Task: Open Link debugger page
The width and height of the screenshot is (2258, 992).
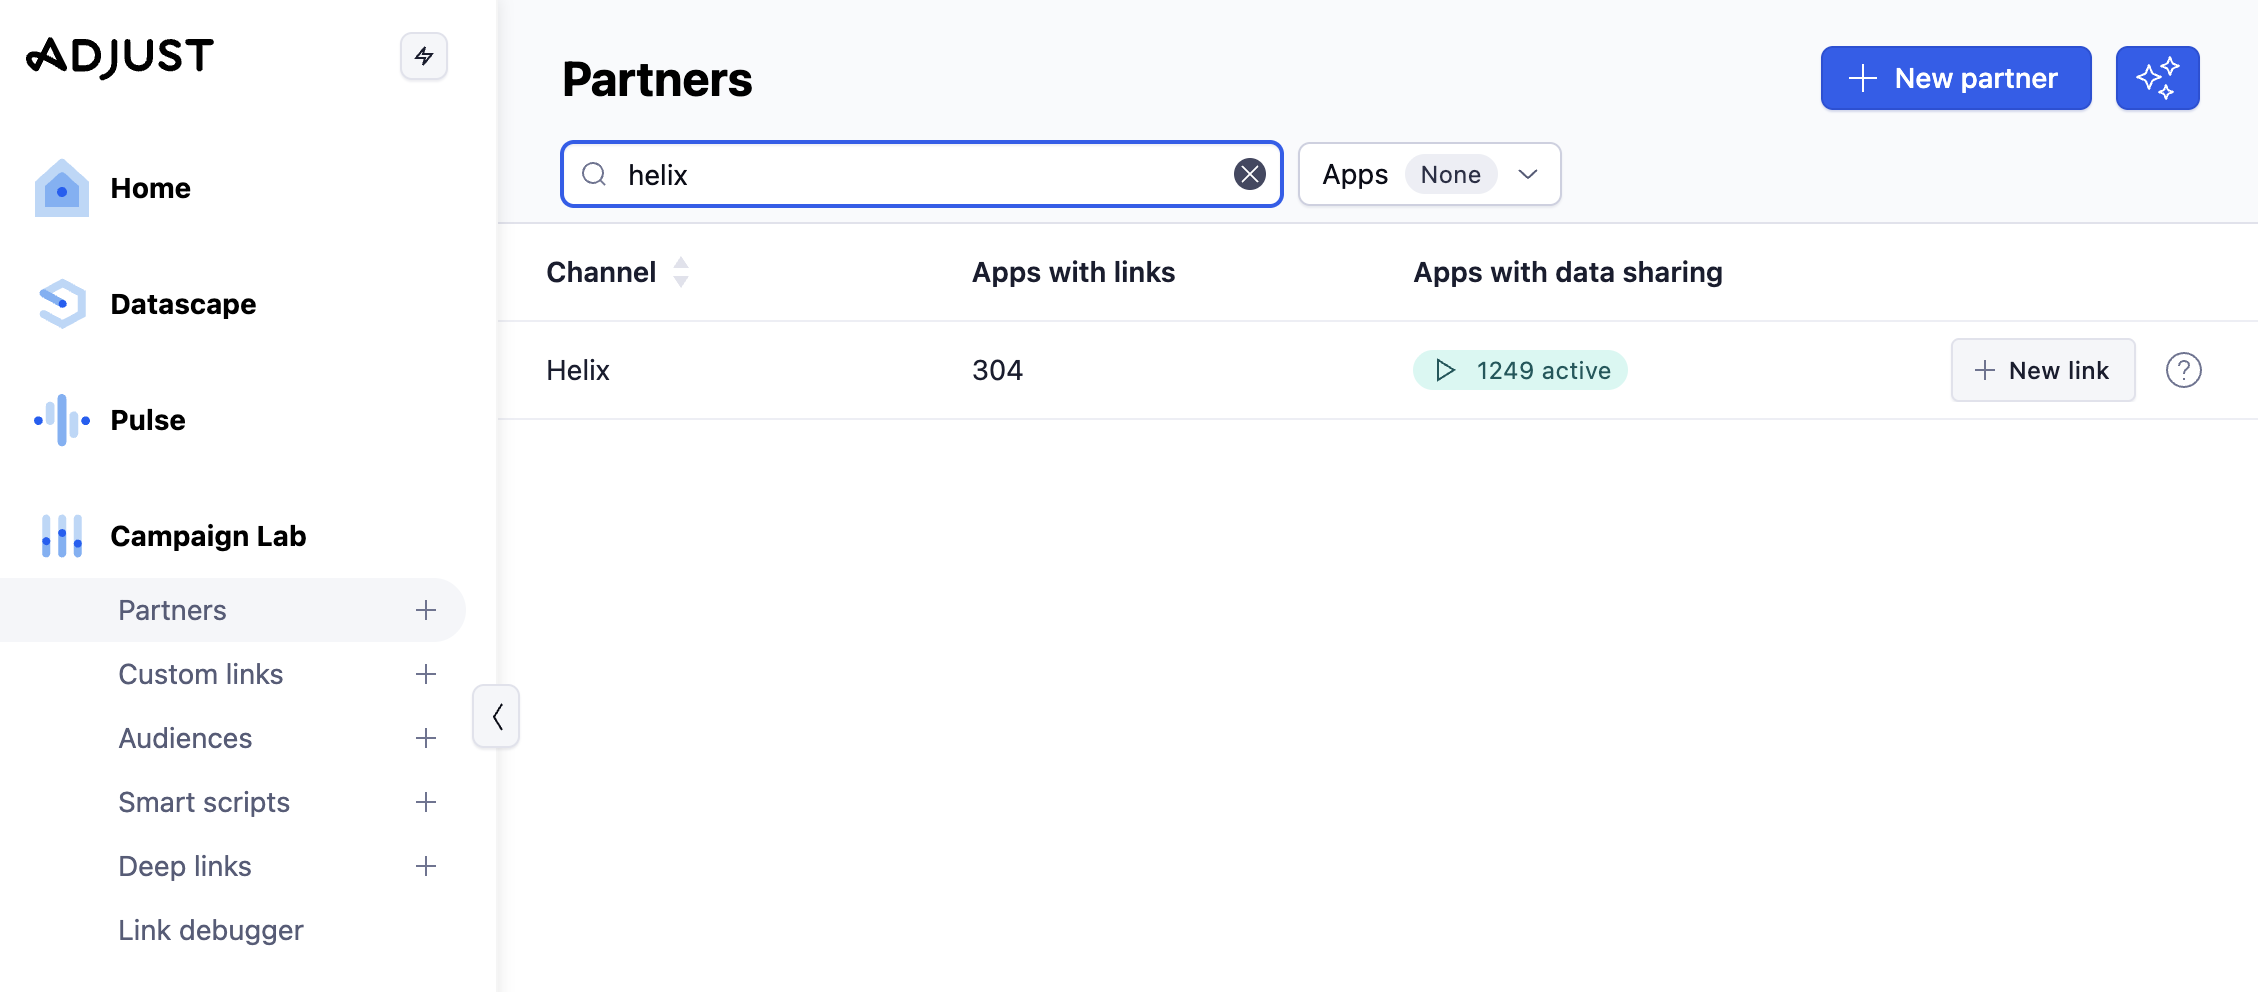Action: click(211, 930)
